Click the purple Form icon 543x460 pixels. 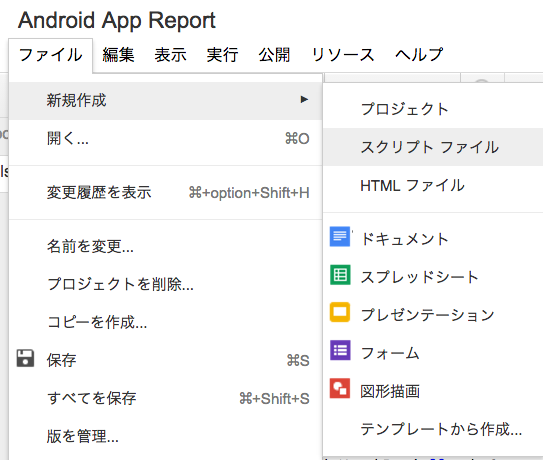pyautogui.click(x=340, y=350)
